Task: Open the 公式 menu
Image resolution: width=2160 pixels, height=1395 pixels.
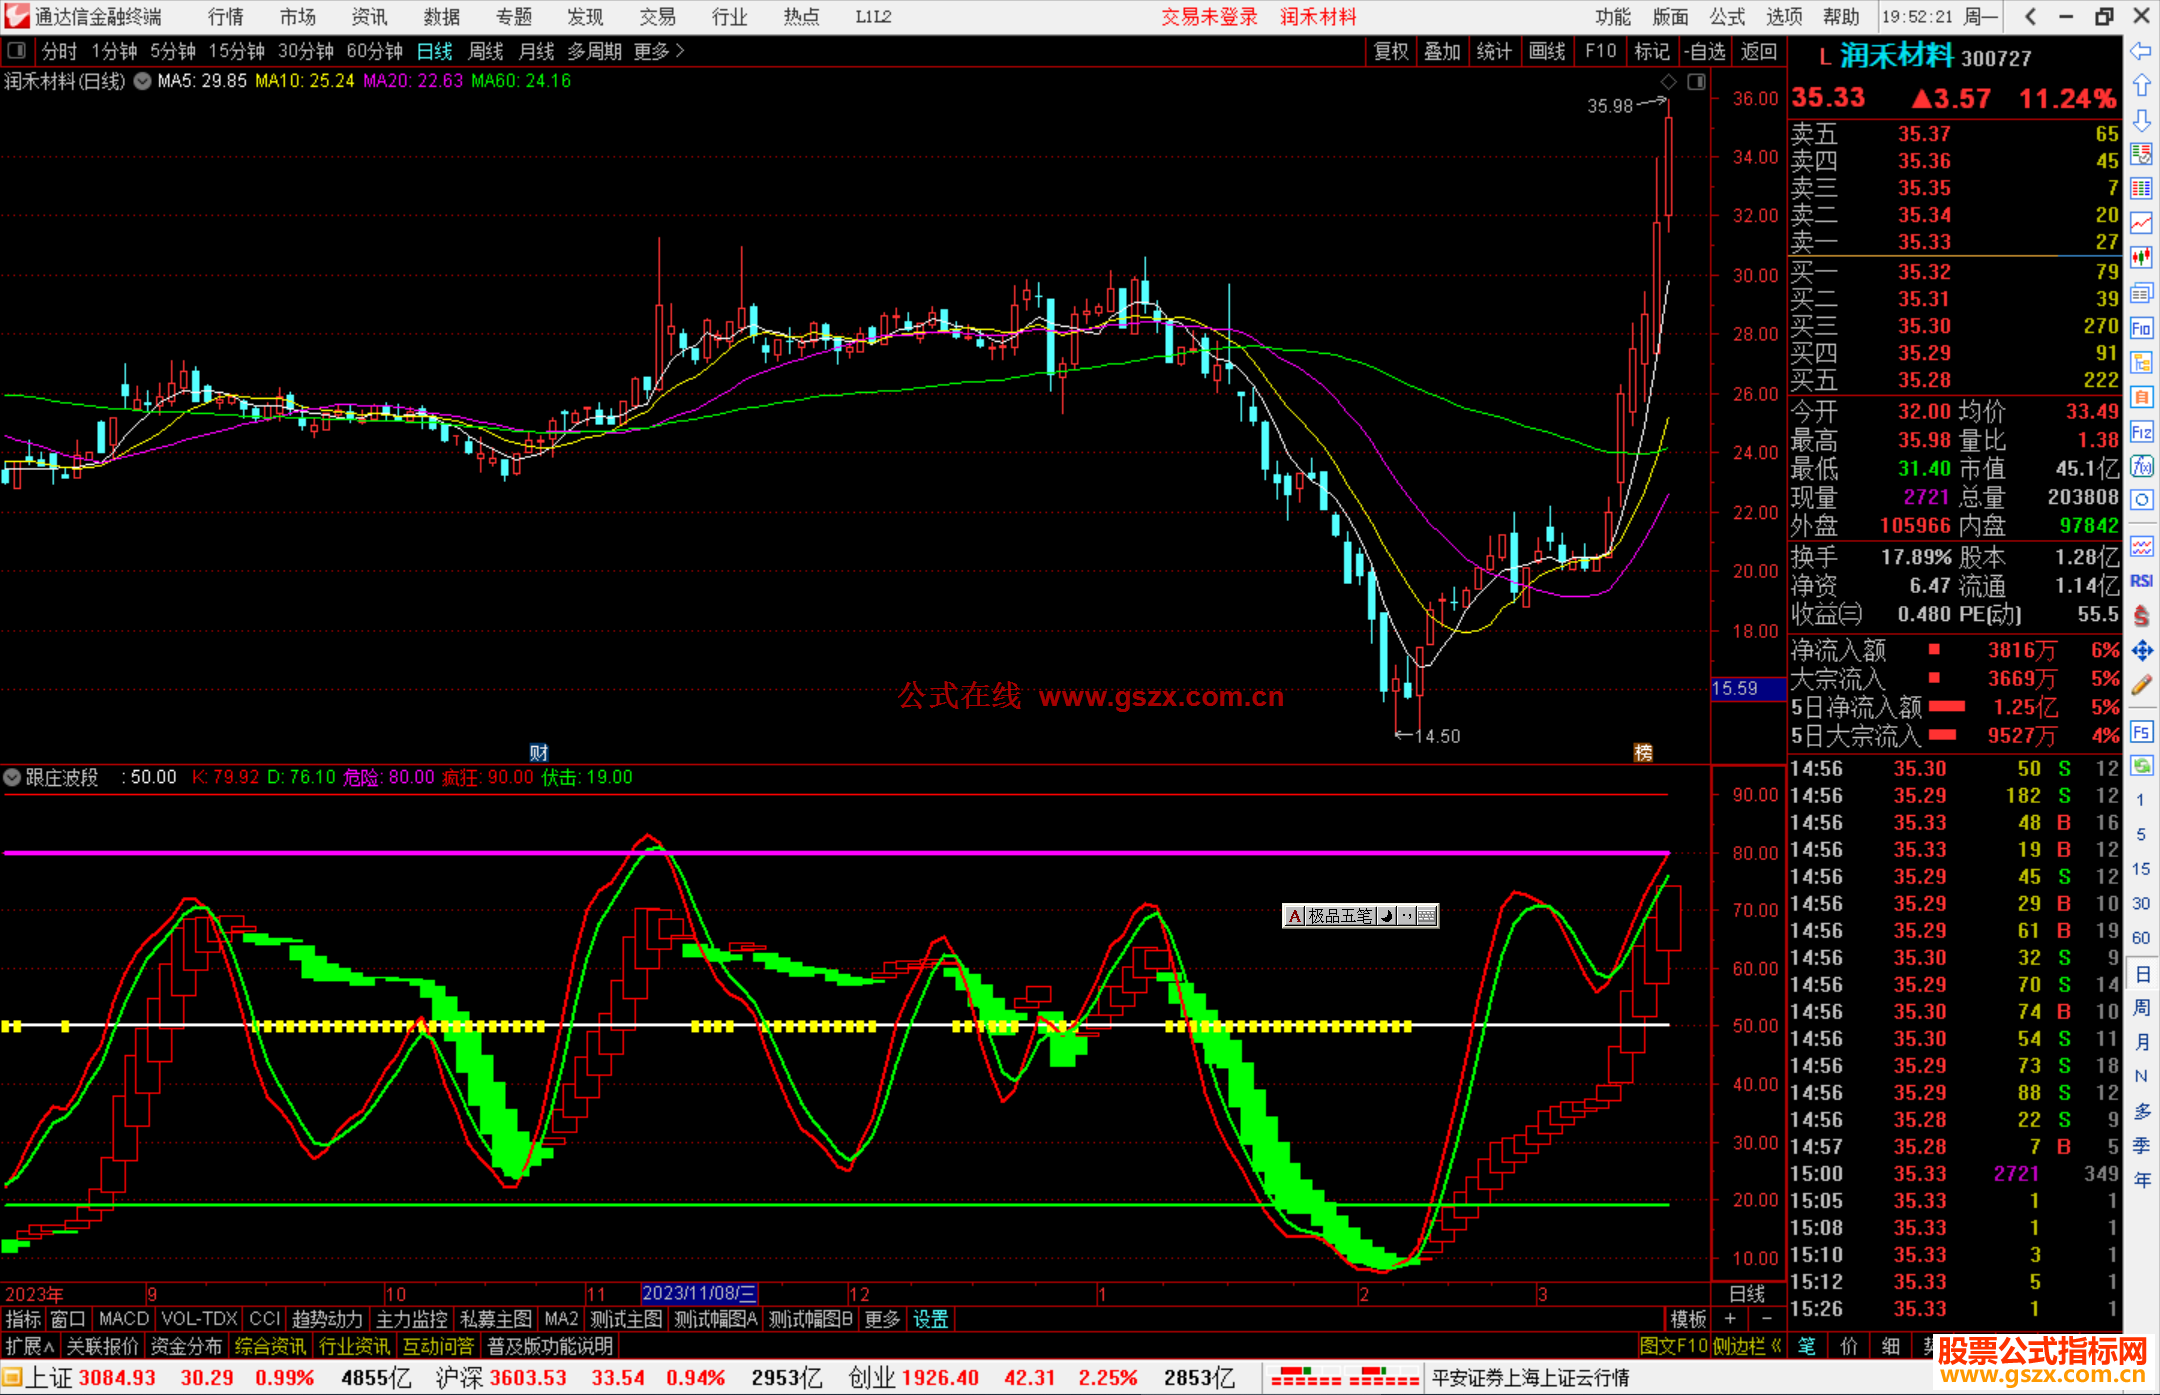Action: tap(1726, 17)
